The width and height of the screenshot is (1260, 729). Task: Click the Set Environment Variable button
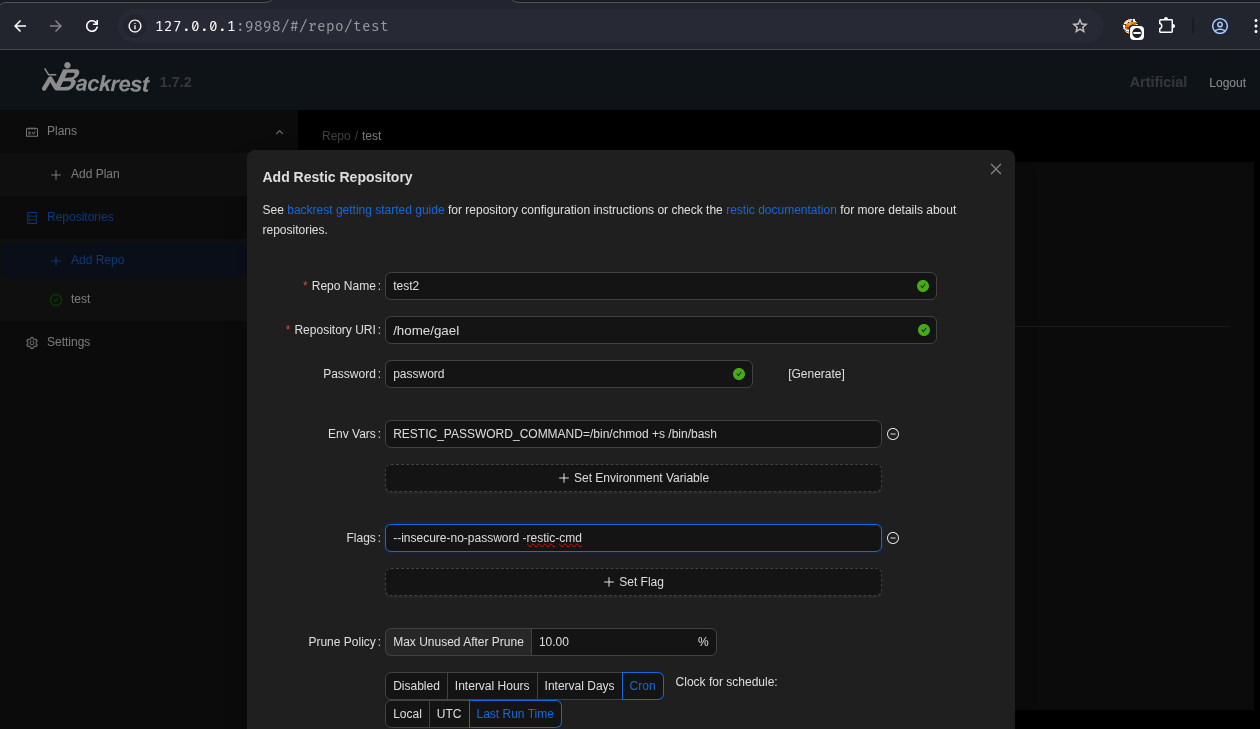(x=633, y=478)
